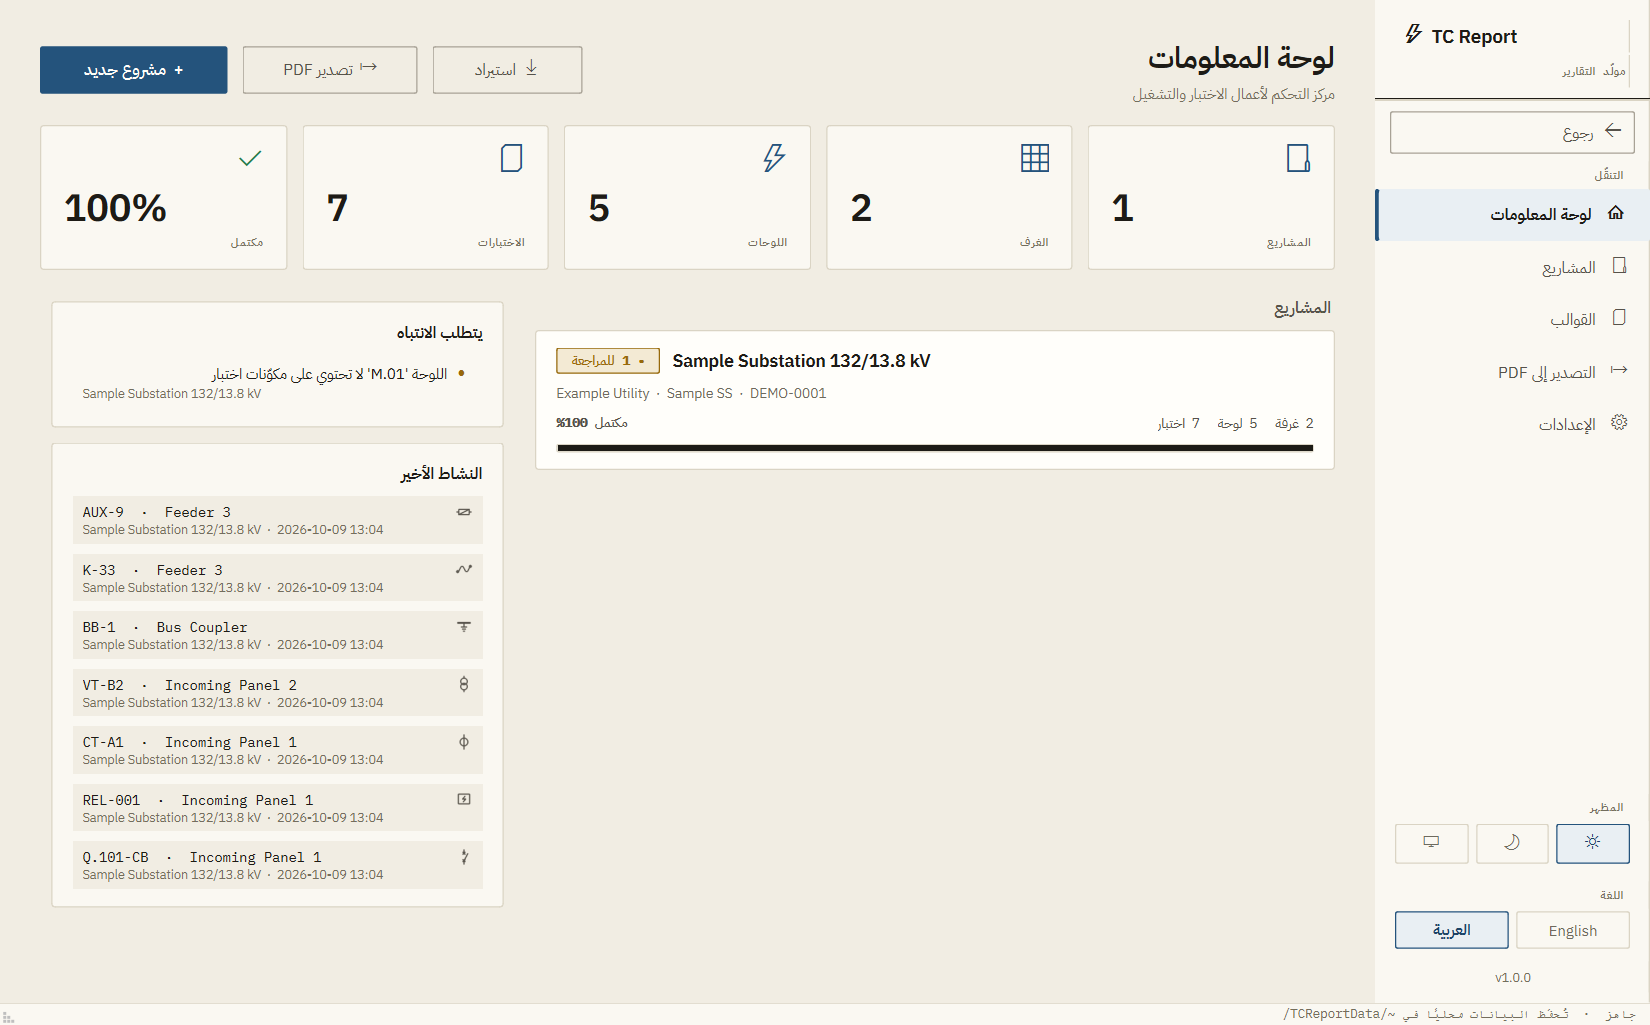
Task: Click the projects icon beside المشاريع in sidebar
Action: (1619, 266)
